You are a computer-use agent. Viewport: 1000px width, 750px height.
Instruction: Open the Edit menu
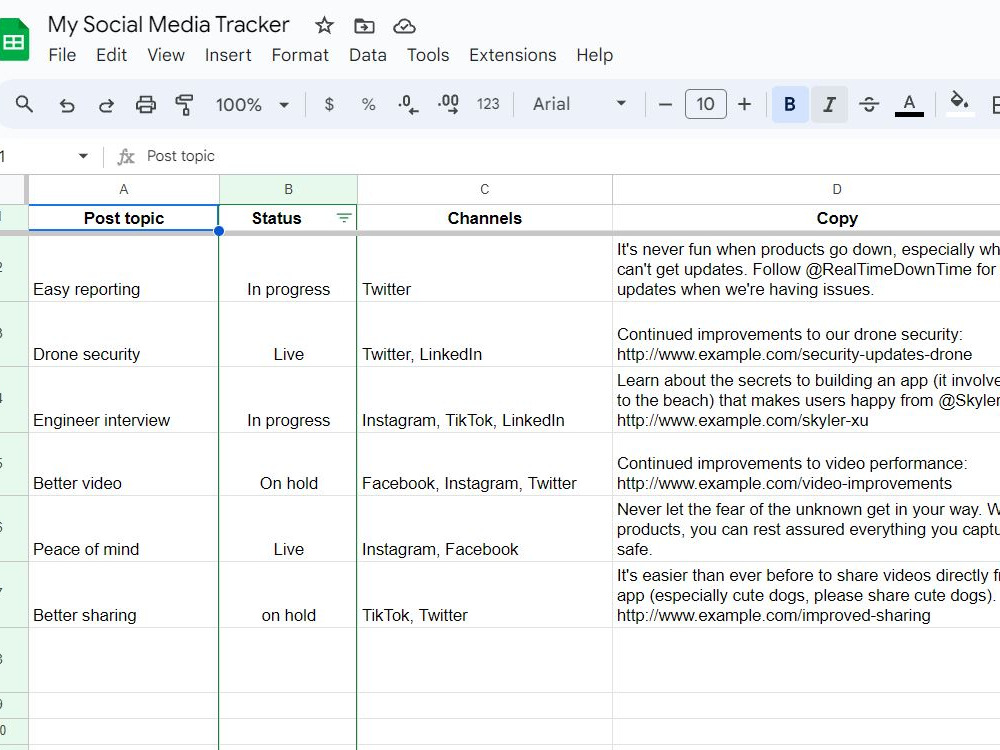(112, 55)
